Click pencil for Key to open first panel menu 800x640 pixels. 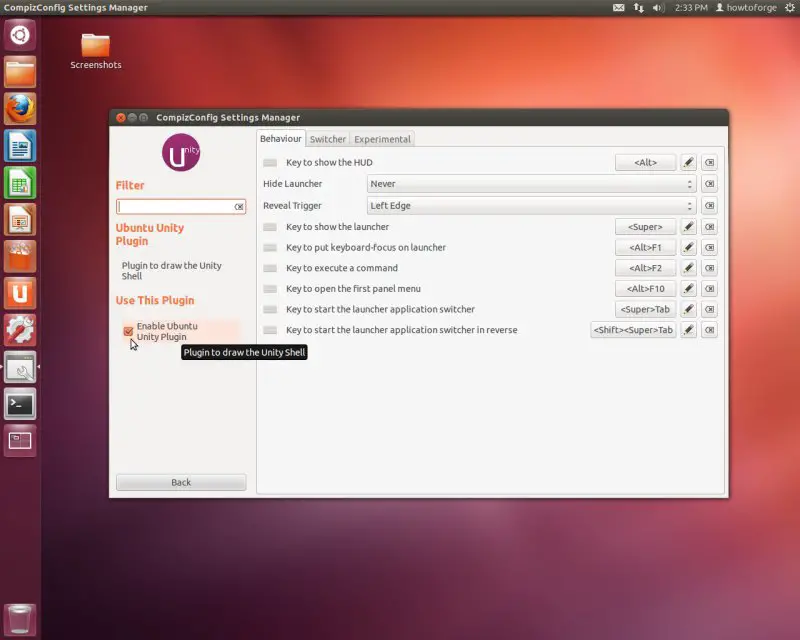688,289
